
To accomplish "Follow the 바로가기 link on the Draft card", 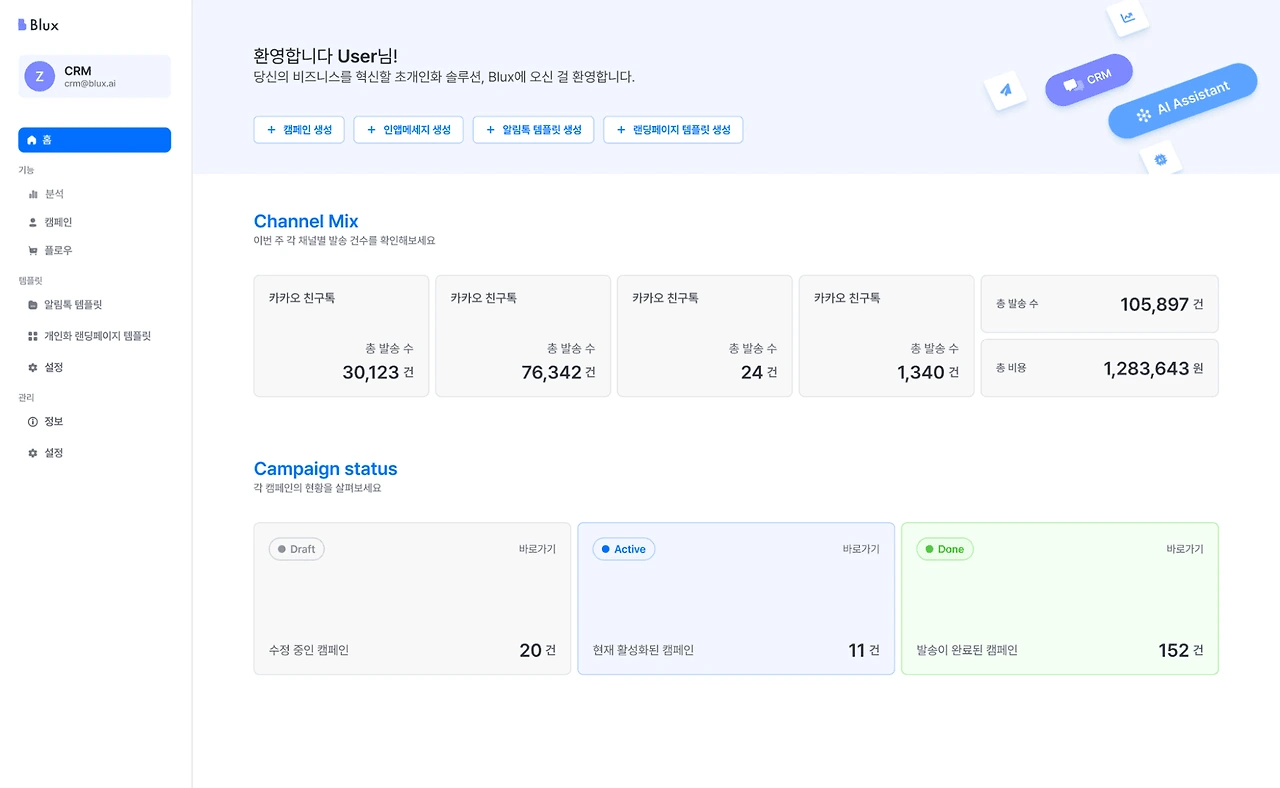I will [537, 549].
